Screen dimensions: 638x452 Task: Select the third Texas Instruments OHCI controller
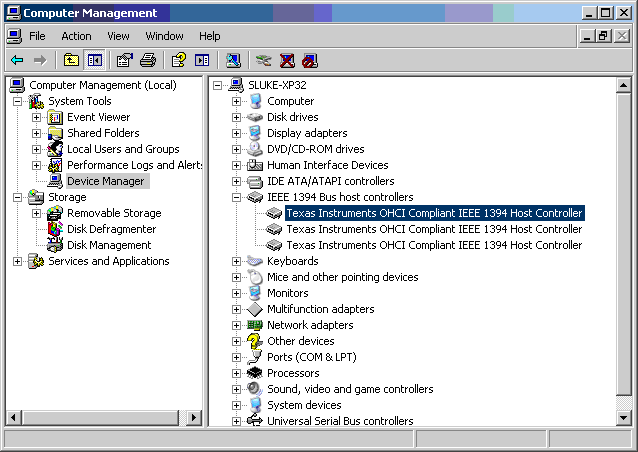(x=434, y=245)
